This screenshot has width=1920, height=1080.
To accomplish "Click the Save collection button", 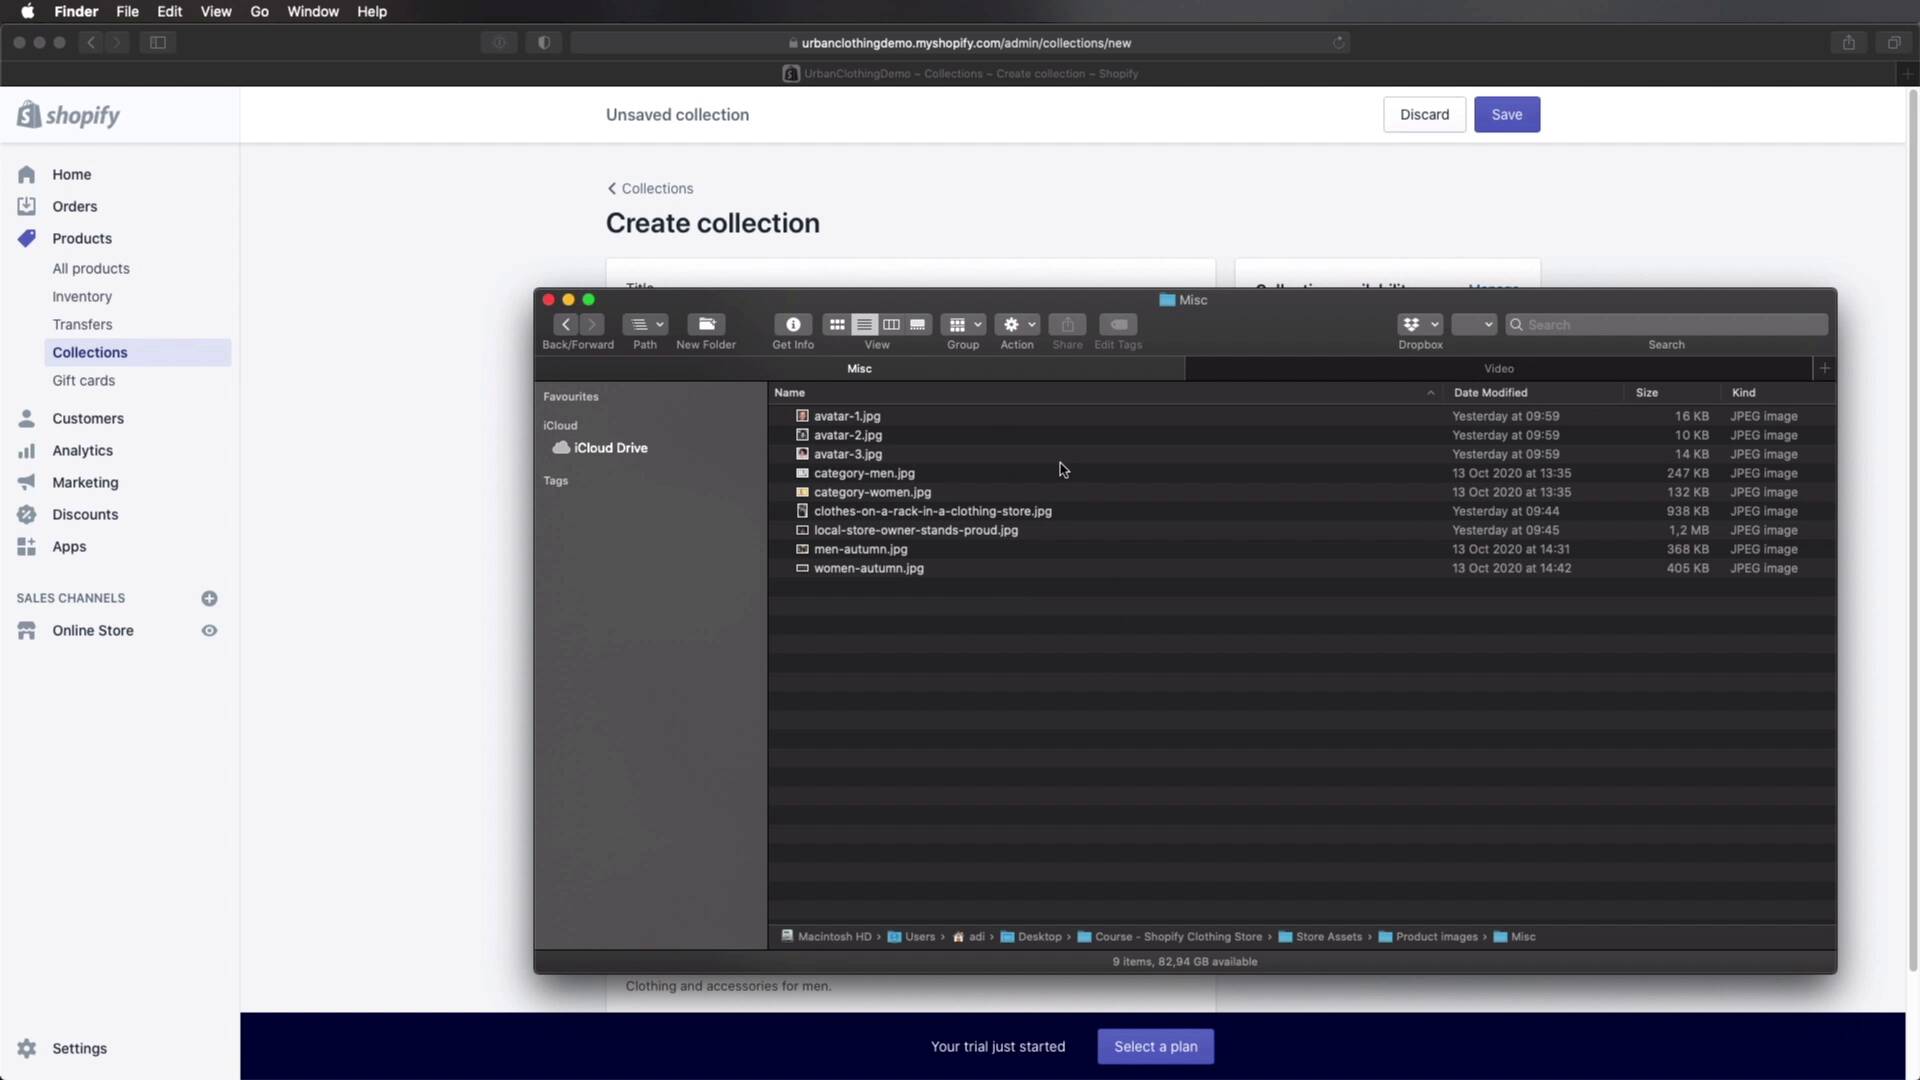I will (x=1506, y=115).
